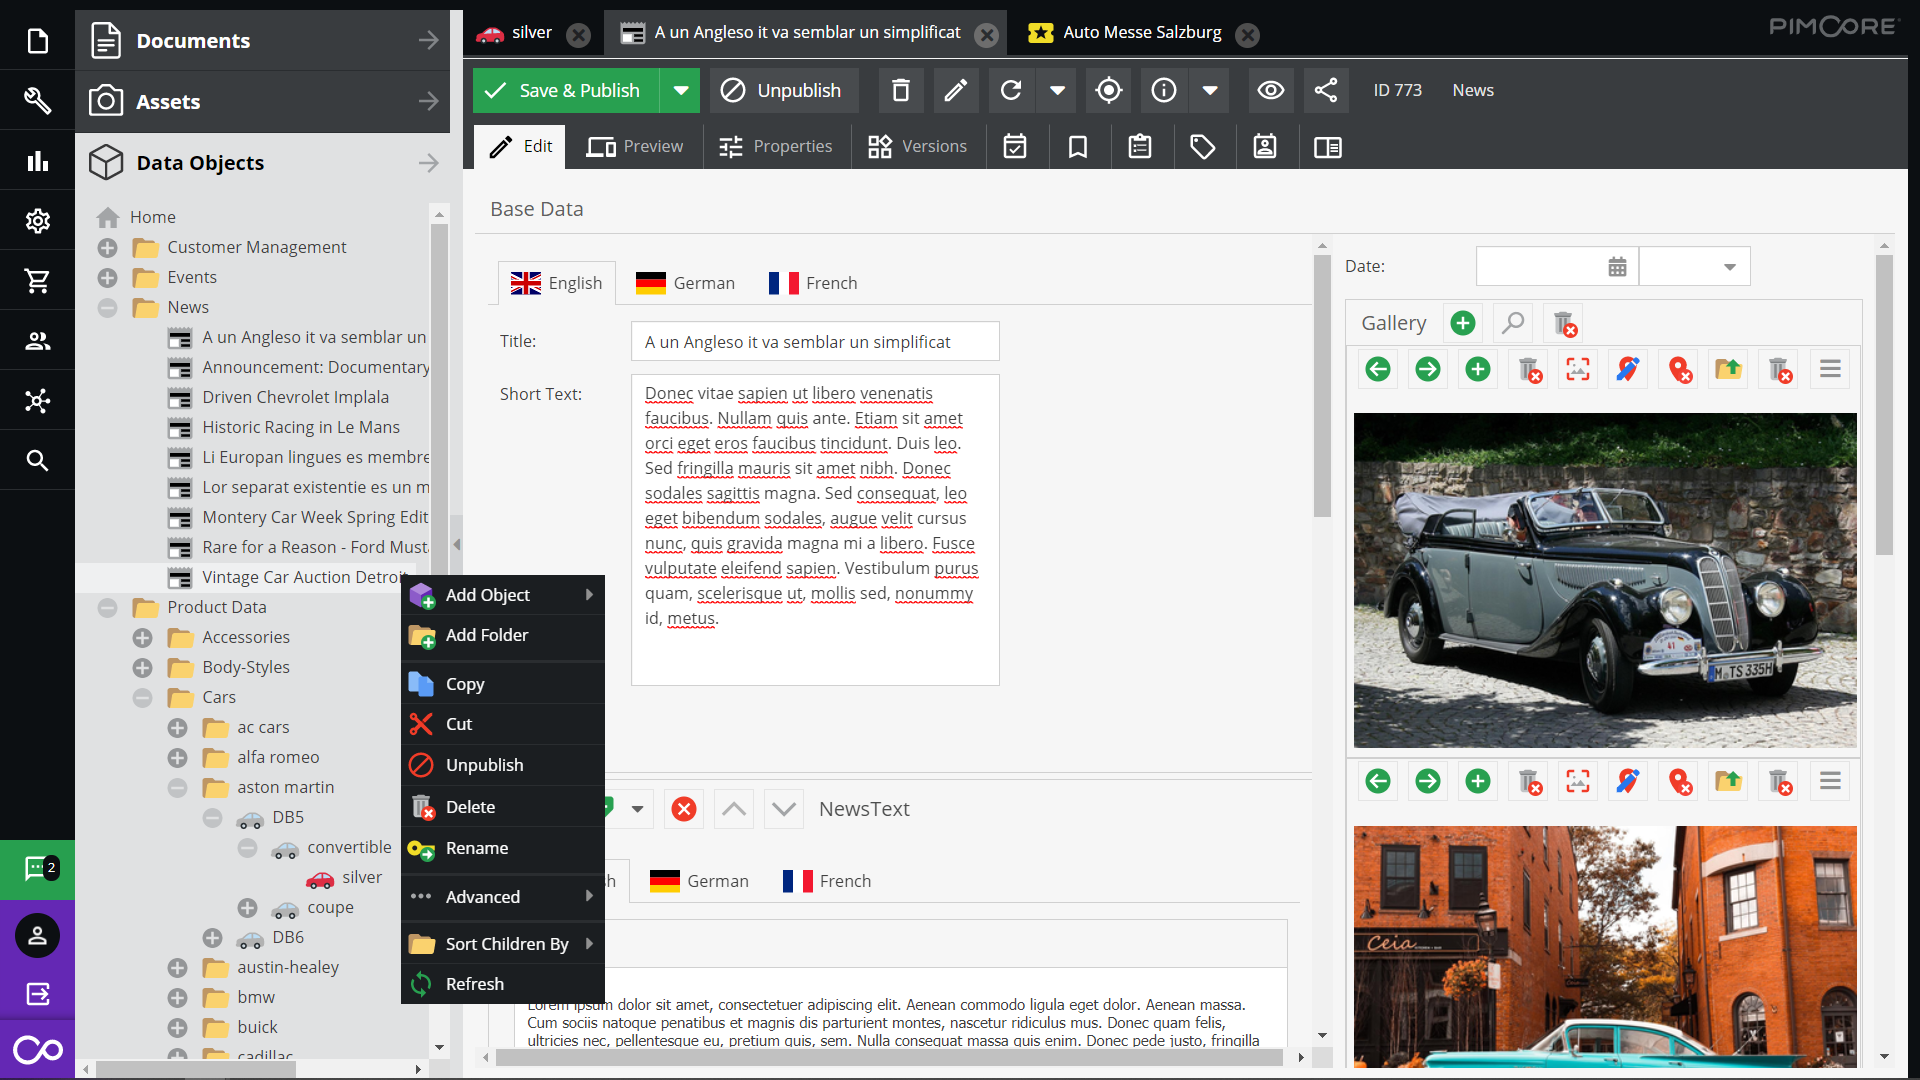Image resolution: width=1920 pixels, height=1080 pixels.
Task: Click the vintage car image thumbnail in Gallery
Action: pyautogui.click(x=1605, y=580)
